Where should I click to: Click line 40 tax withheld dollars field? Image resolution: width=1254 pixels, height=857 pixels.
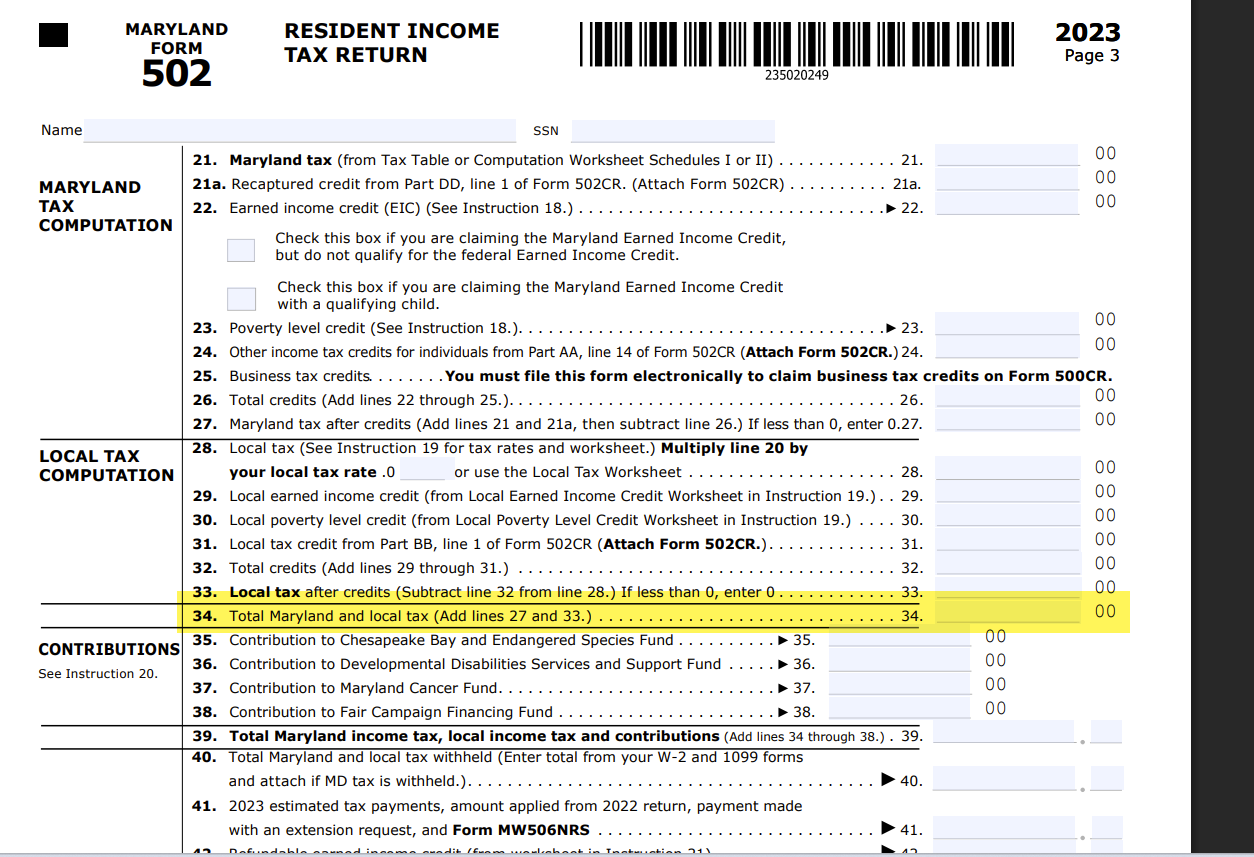(1004, 778)
